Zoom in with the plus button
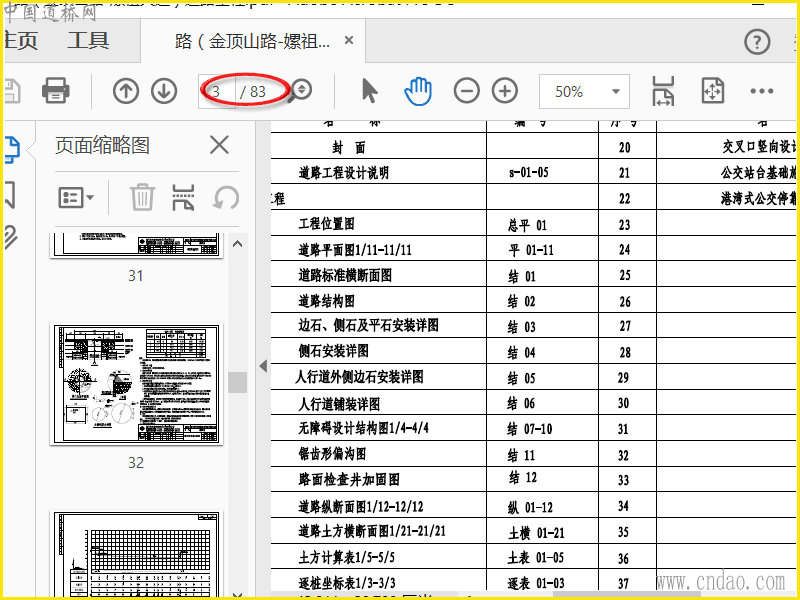The width and height of the screenshot is (800, 600). [x=505, y=91]
